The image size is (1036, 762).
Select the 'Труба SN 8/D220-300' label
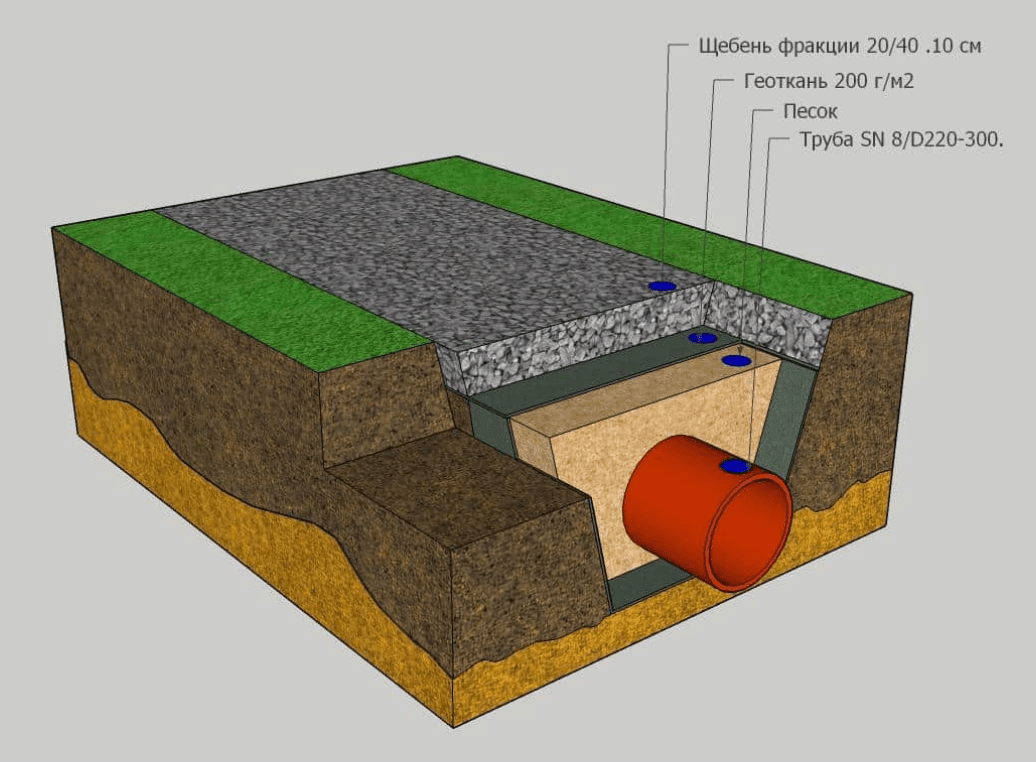click(x=900, y=141)
